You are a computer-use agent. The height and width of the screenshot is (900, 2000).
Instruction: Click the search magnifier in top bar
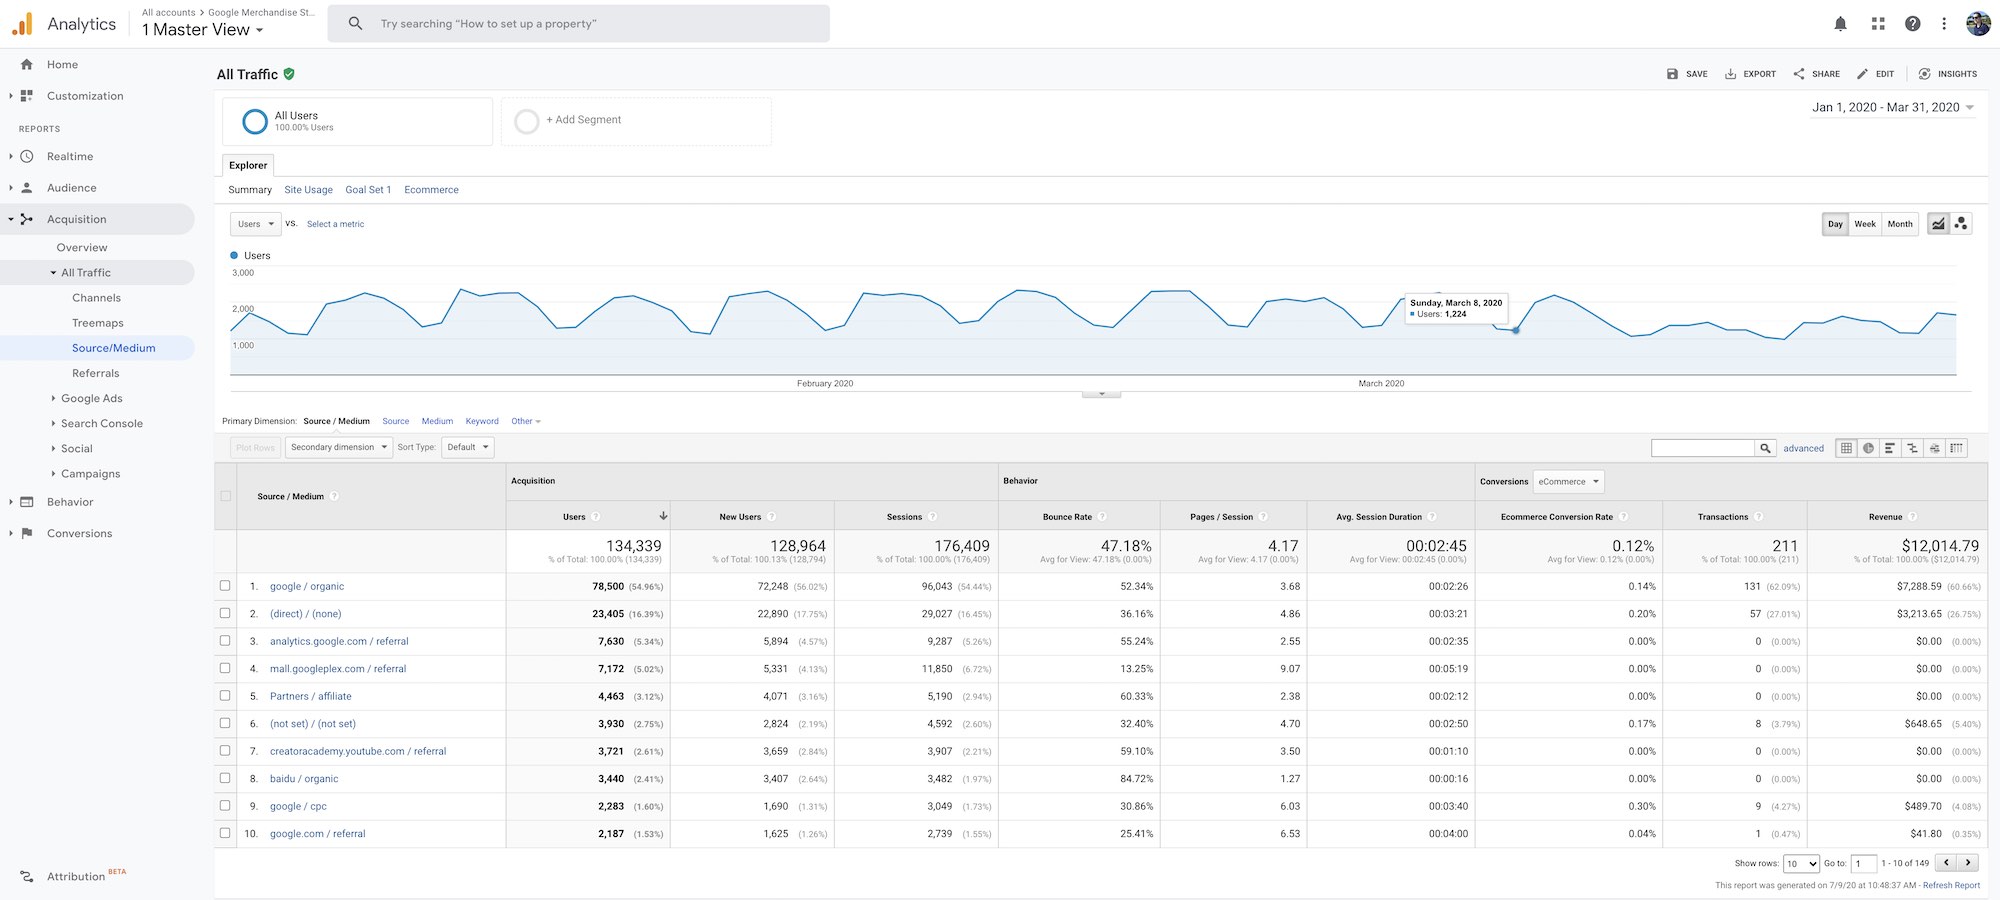[x=355, y=23]
